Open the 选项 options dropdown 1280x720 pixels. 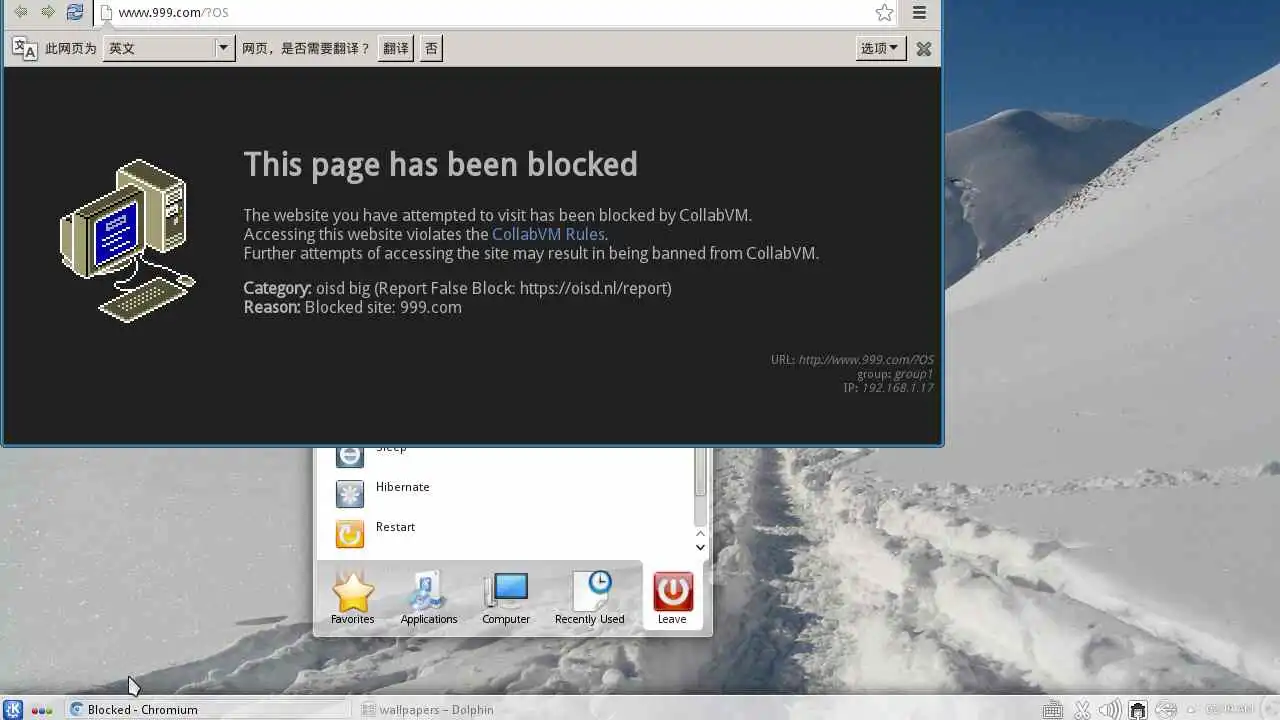(880, 48)
